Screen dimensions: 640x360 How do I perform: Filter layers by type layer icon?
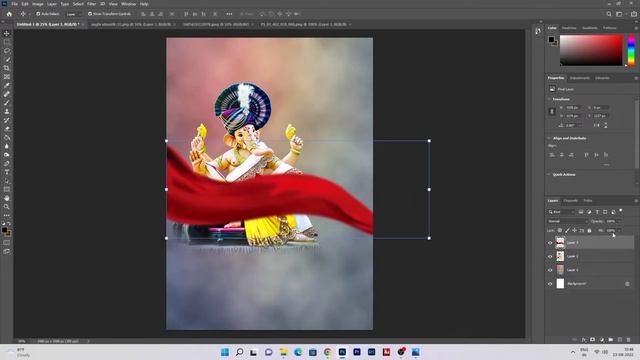pos(597,212)
